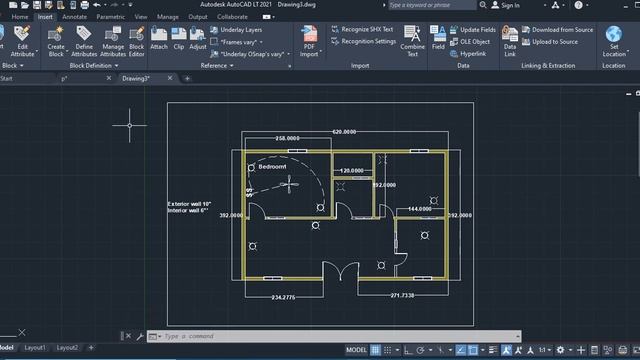Insert a Field
640x360 pixels.
(x=438, y=38)
